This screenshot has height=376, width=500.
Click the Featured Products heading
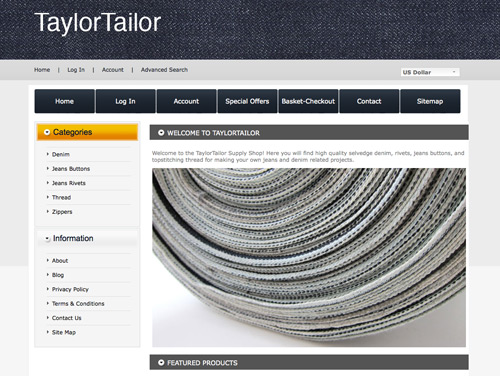(202, 363)
